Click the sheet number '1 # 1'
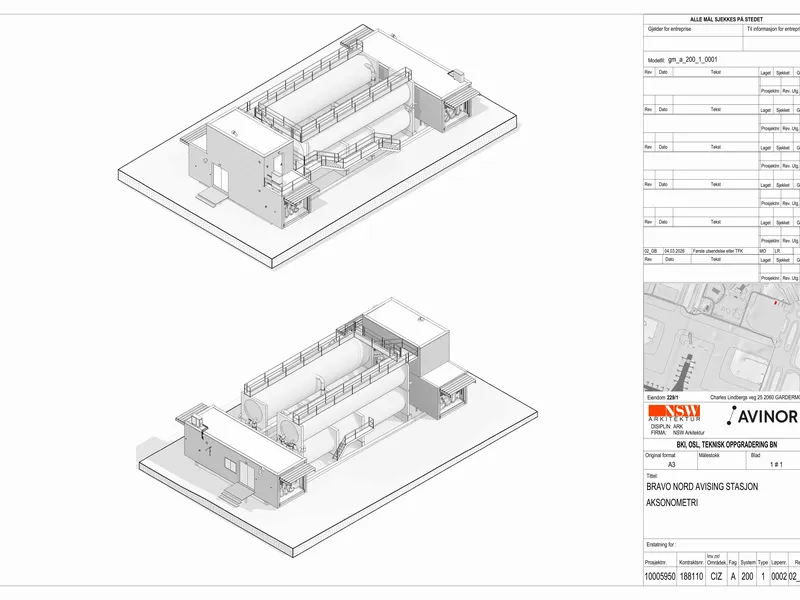Image resolution: width=800 pixels, height=600 pixels. (776, 464)
